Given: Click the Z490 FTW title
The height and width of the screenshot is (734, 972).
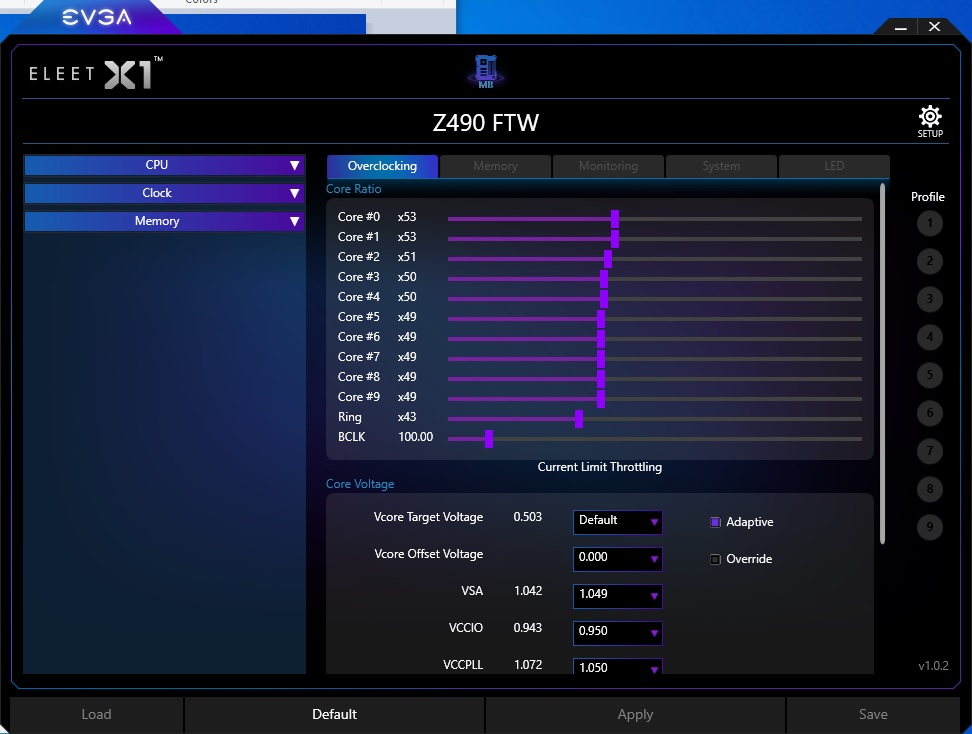Looking at the screenshot, I should click(485, 123).
